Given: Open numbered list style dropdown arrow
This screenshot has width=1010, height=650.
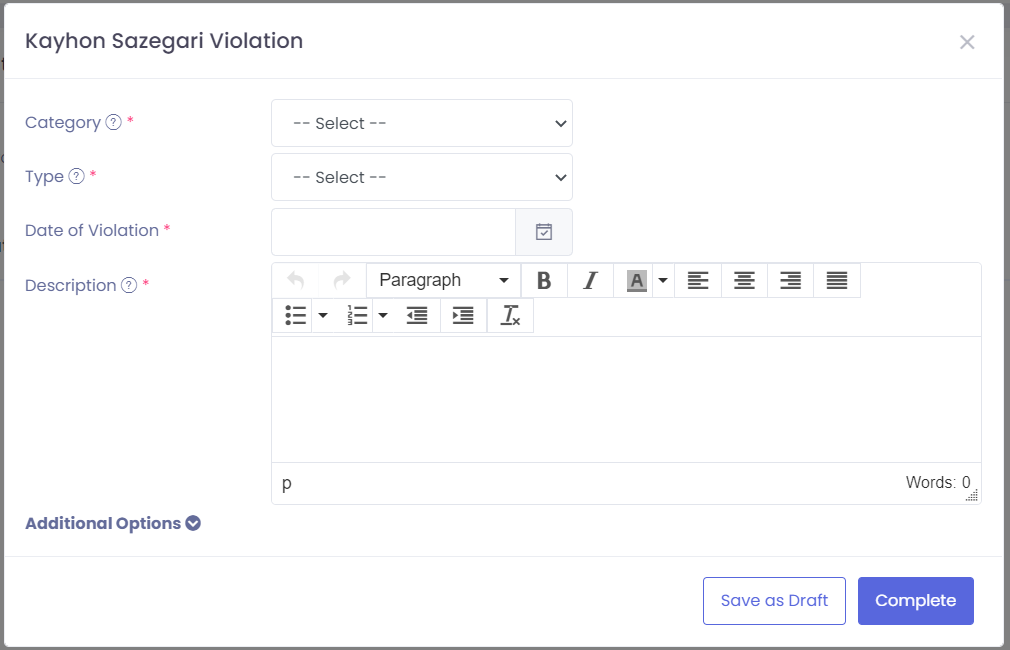Looking at the screenshot, I should [x=383, y=316].
